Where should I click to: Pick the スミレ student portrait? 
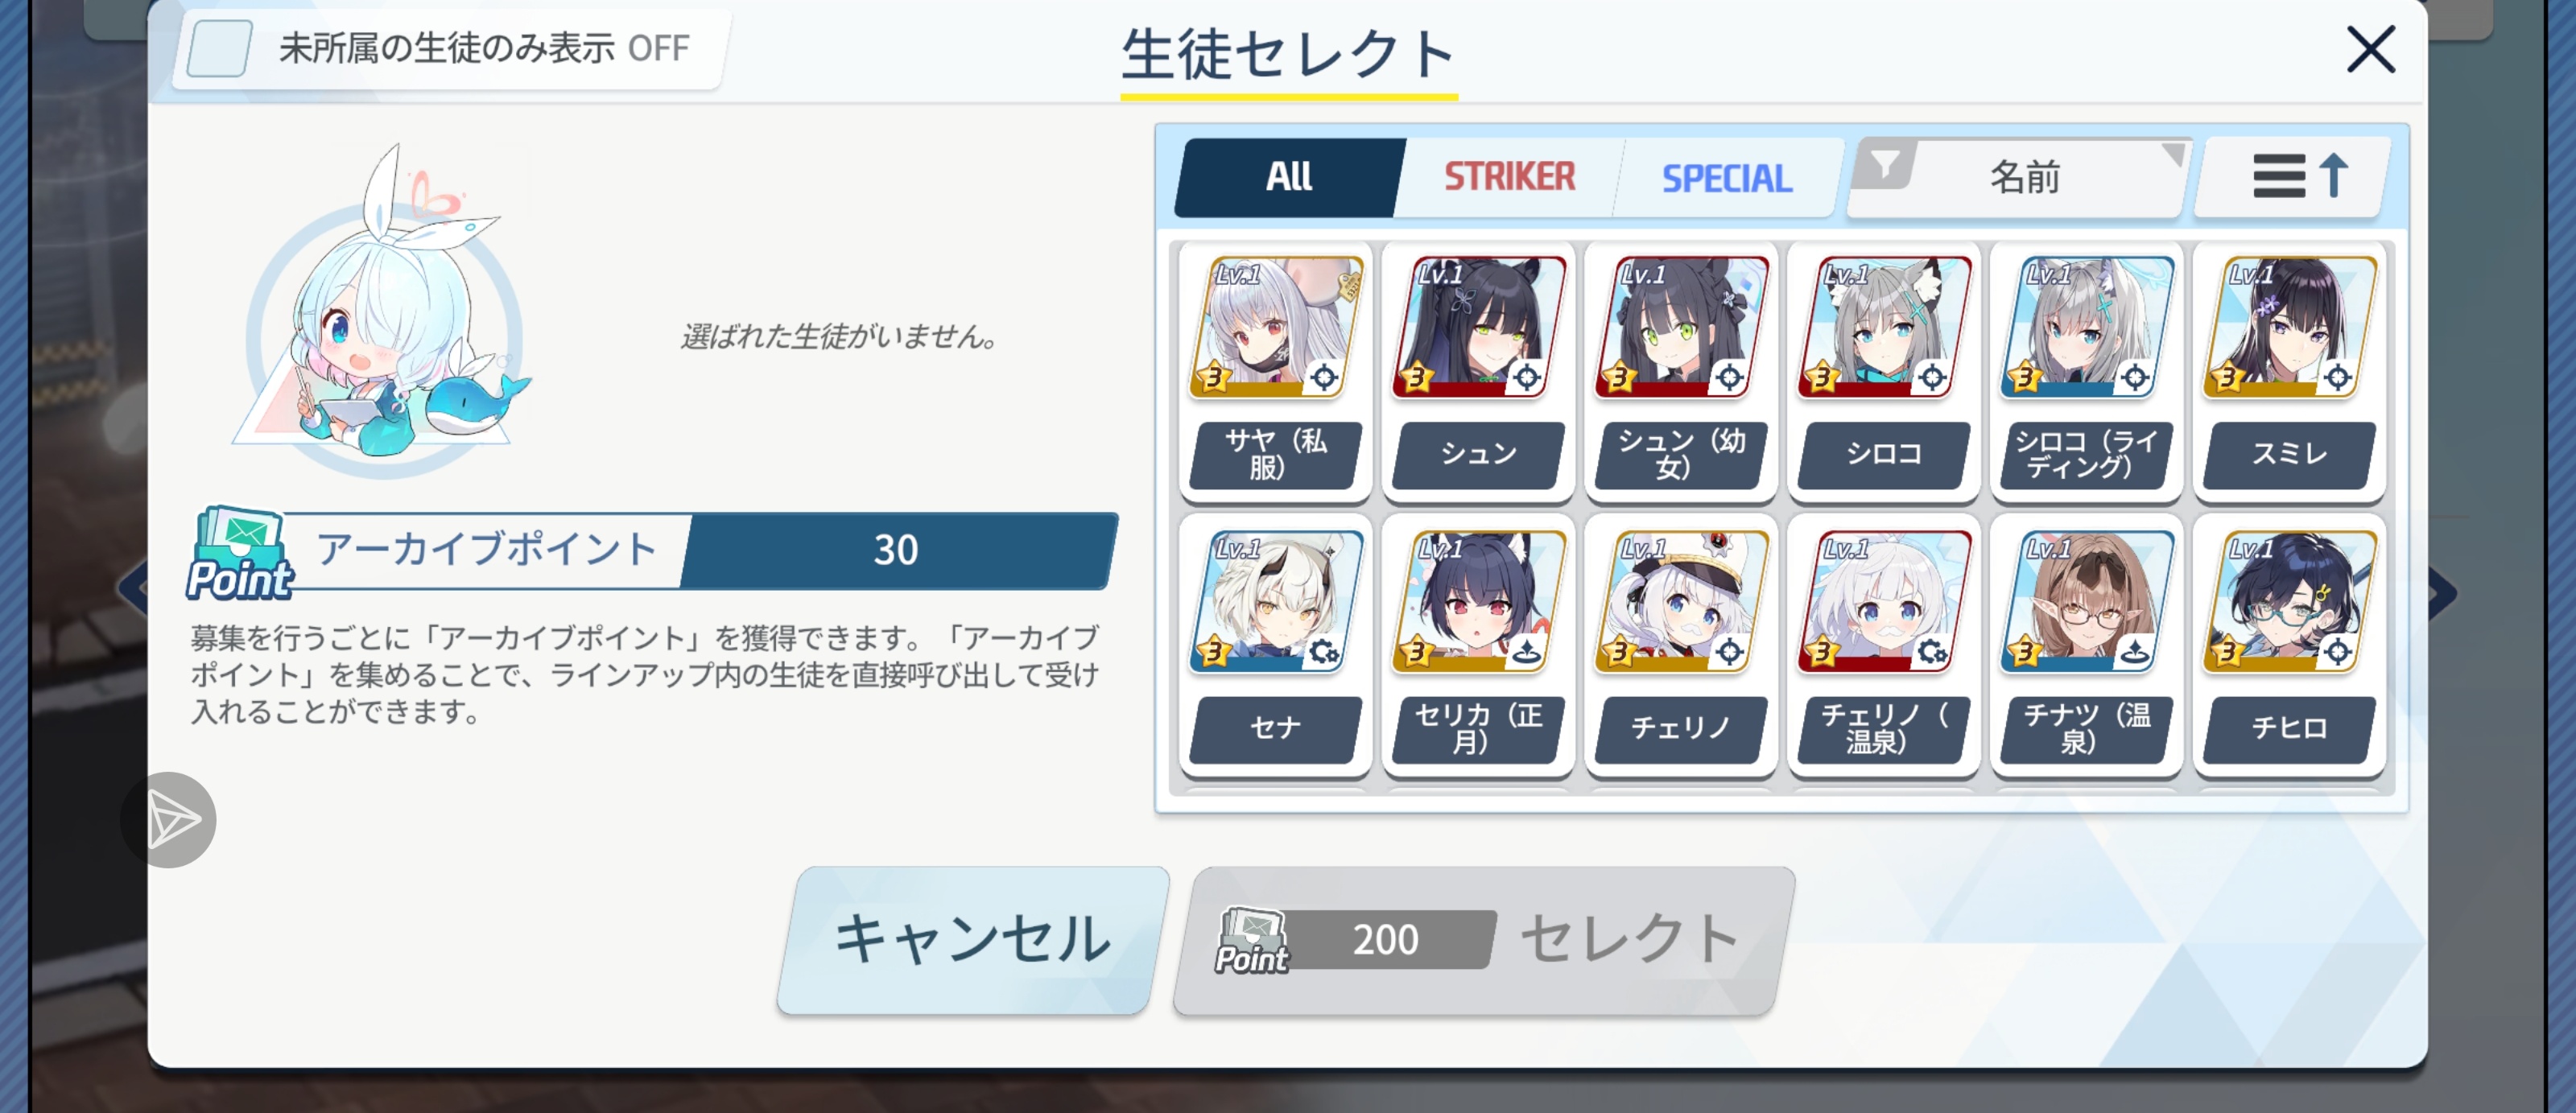click(x=2289, y=326)
